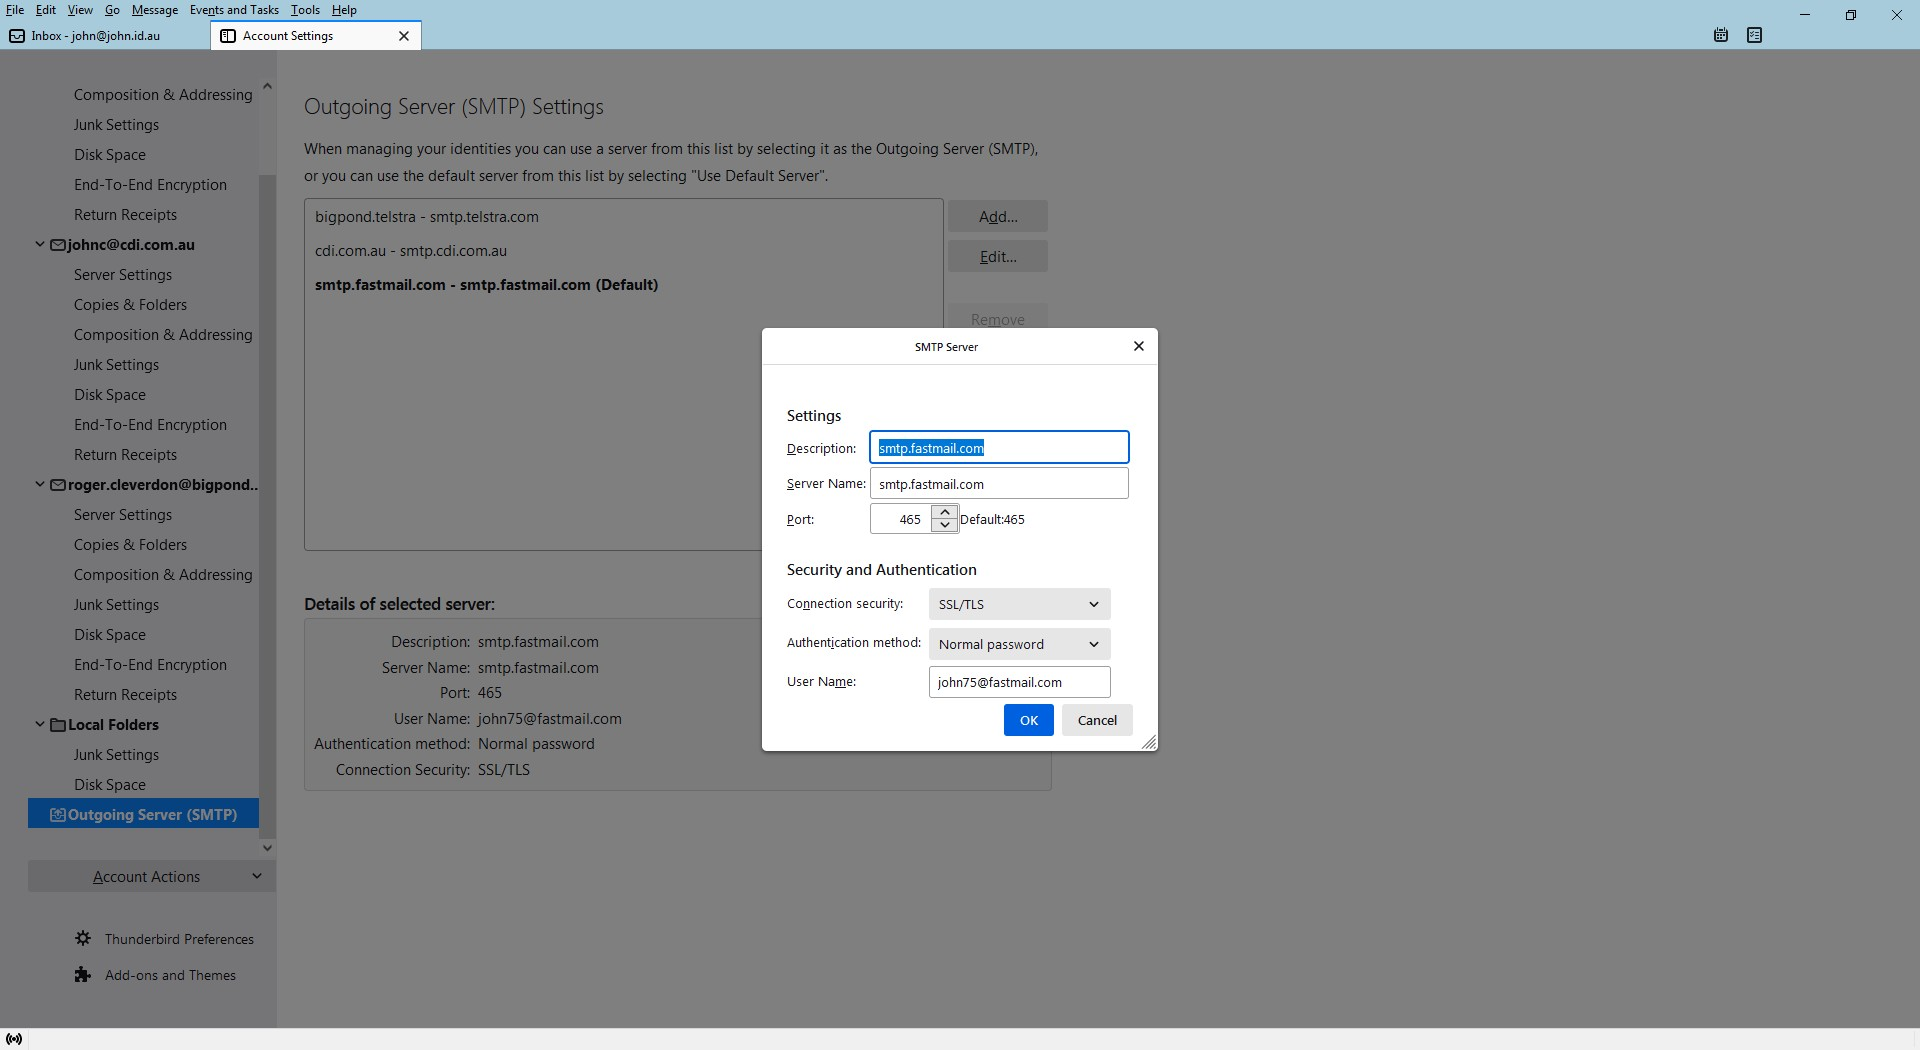
Task: Open the Authentication method dropdown
Action: [x=1019, y=644]
